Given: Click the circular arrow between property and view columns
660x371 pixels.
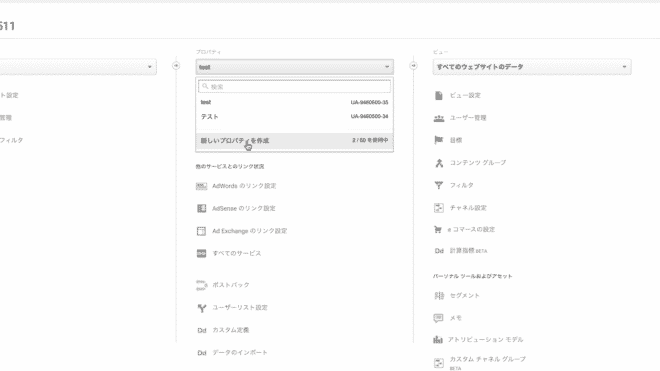Looking at the screenshot, I should (x=413, y=66).
